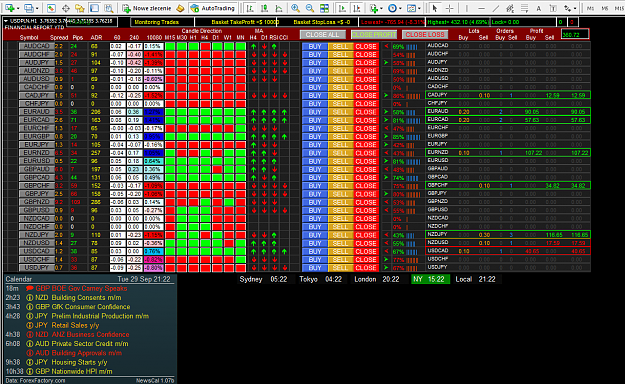625x384 pixels.
Task: Expand the Profiles dropdown arrow
Action: [37, 8]
